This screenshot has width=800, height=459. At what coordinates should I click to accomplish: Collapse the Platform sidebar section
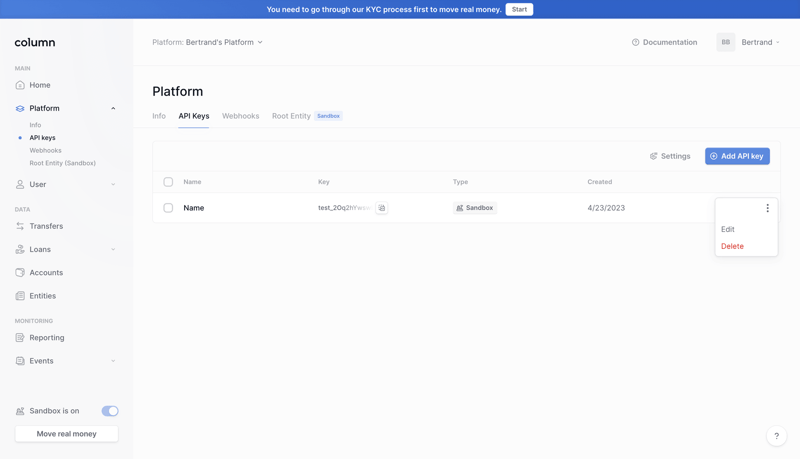(x=113, y=108)
